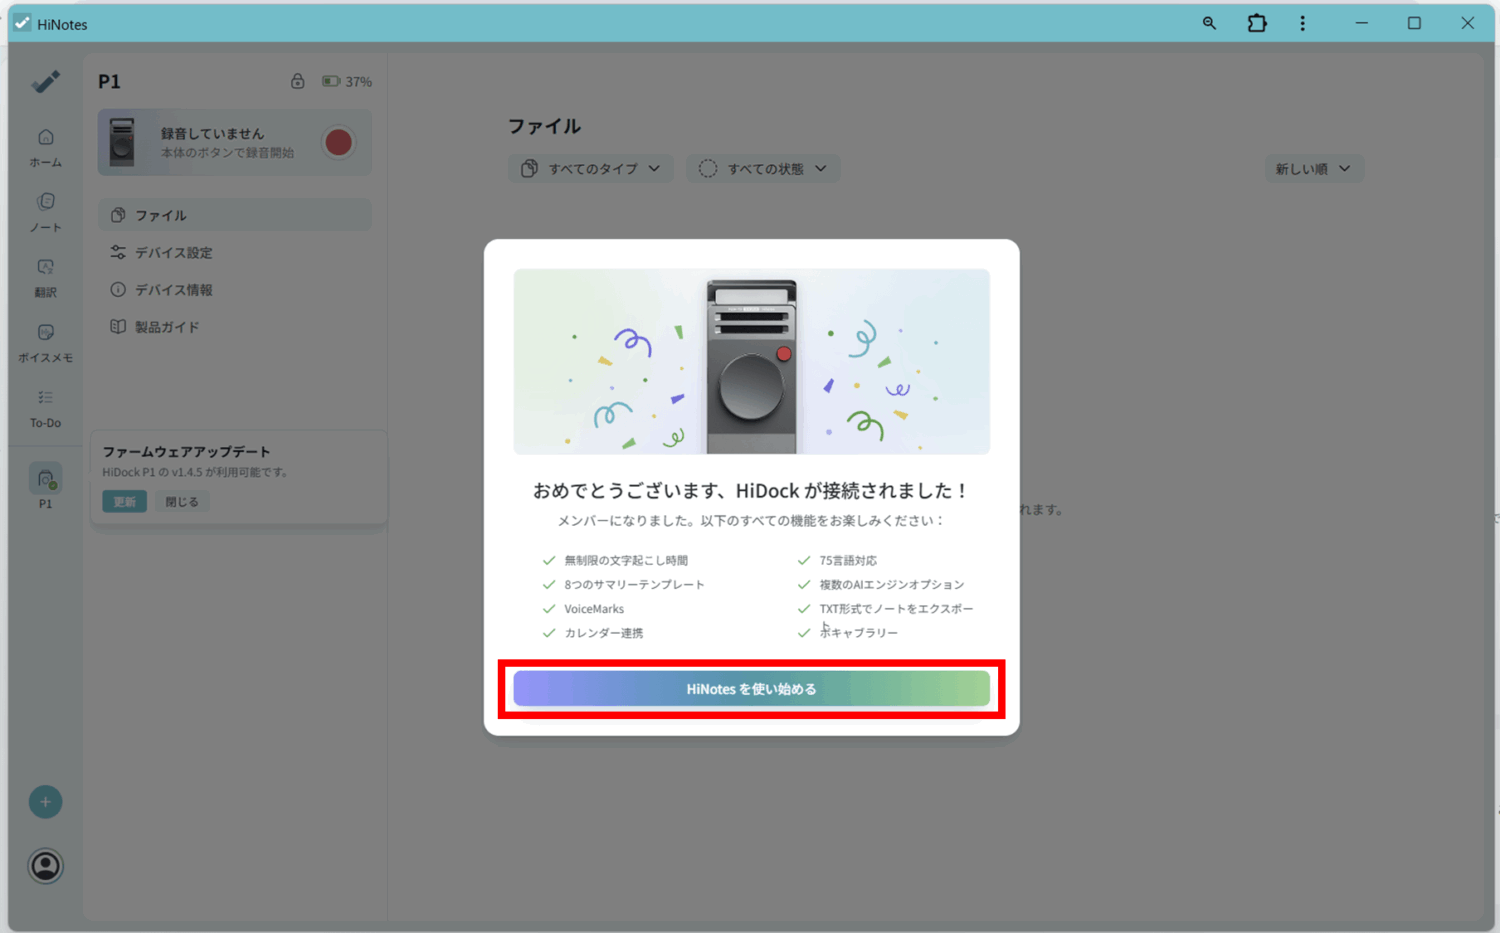This screenshot has width=1500, height=933.
Task: Click the HiNotes app icon in title bar
Action: (22, 23)
